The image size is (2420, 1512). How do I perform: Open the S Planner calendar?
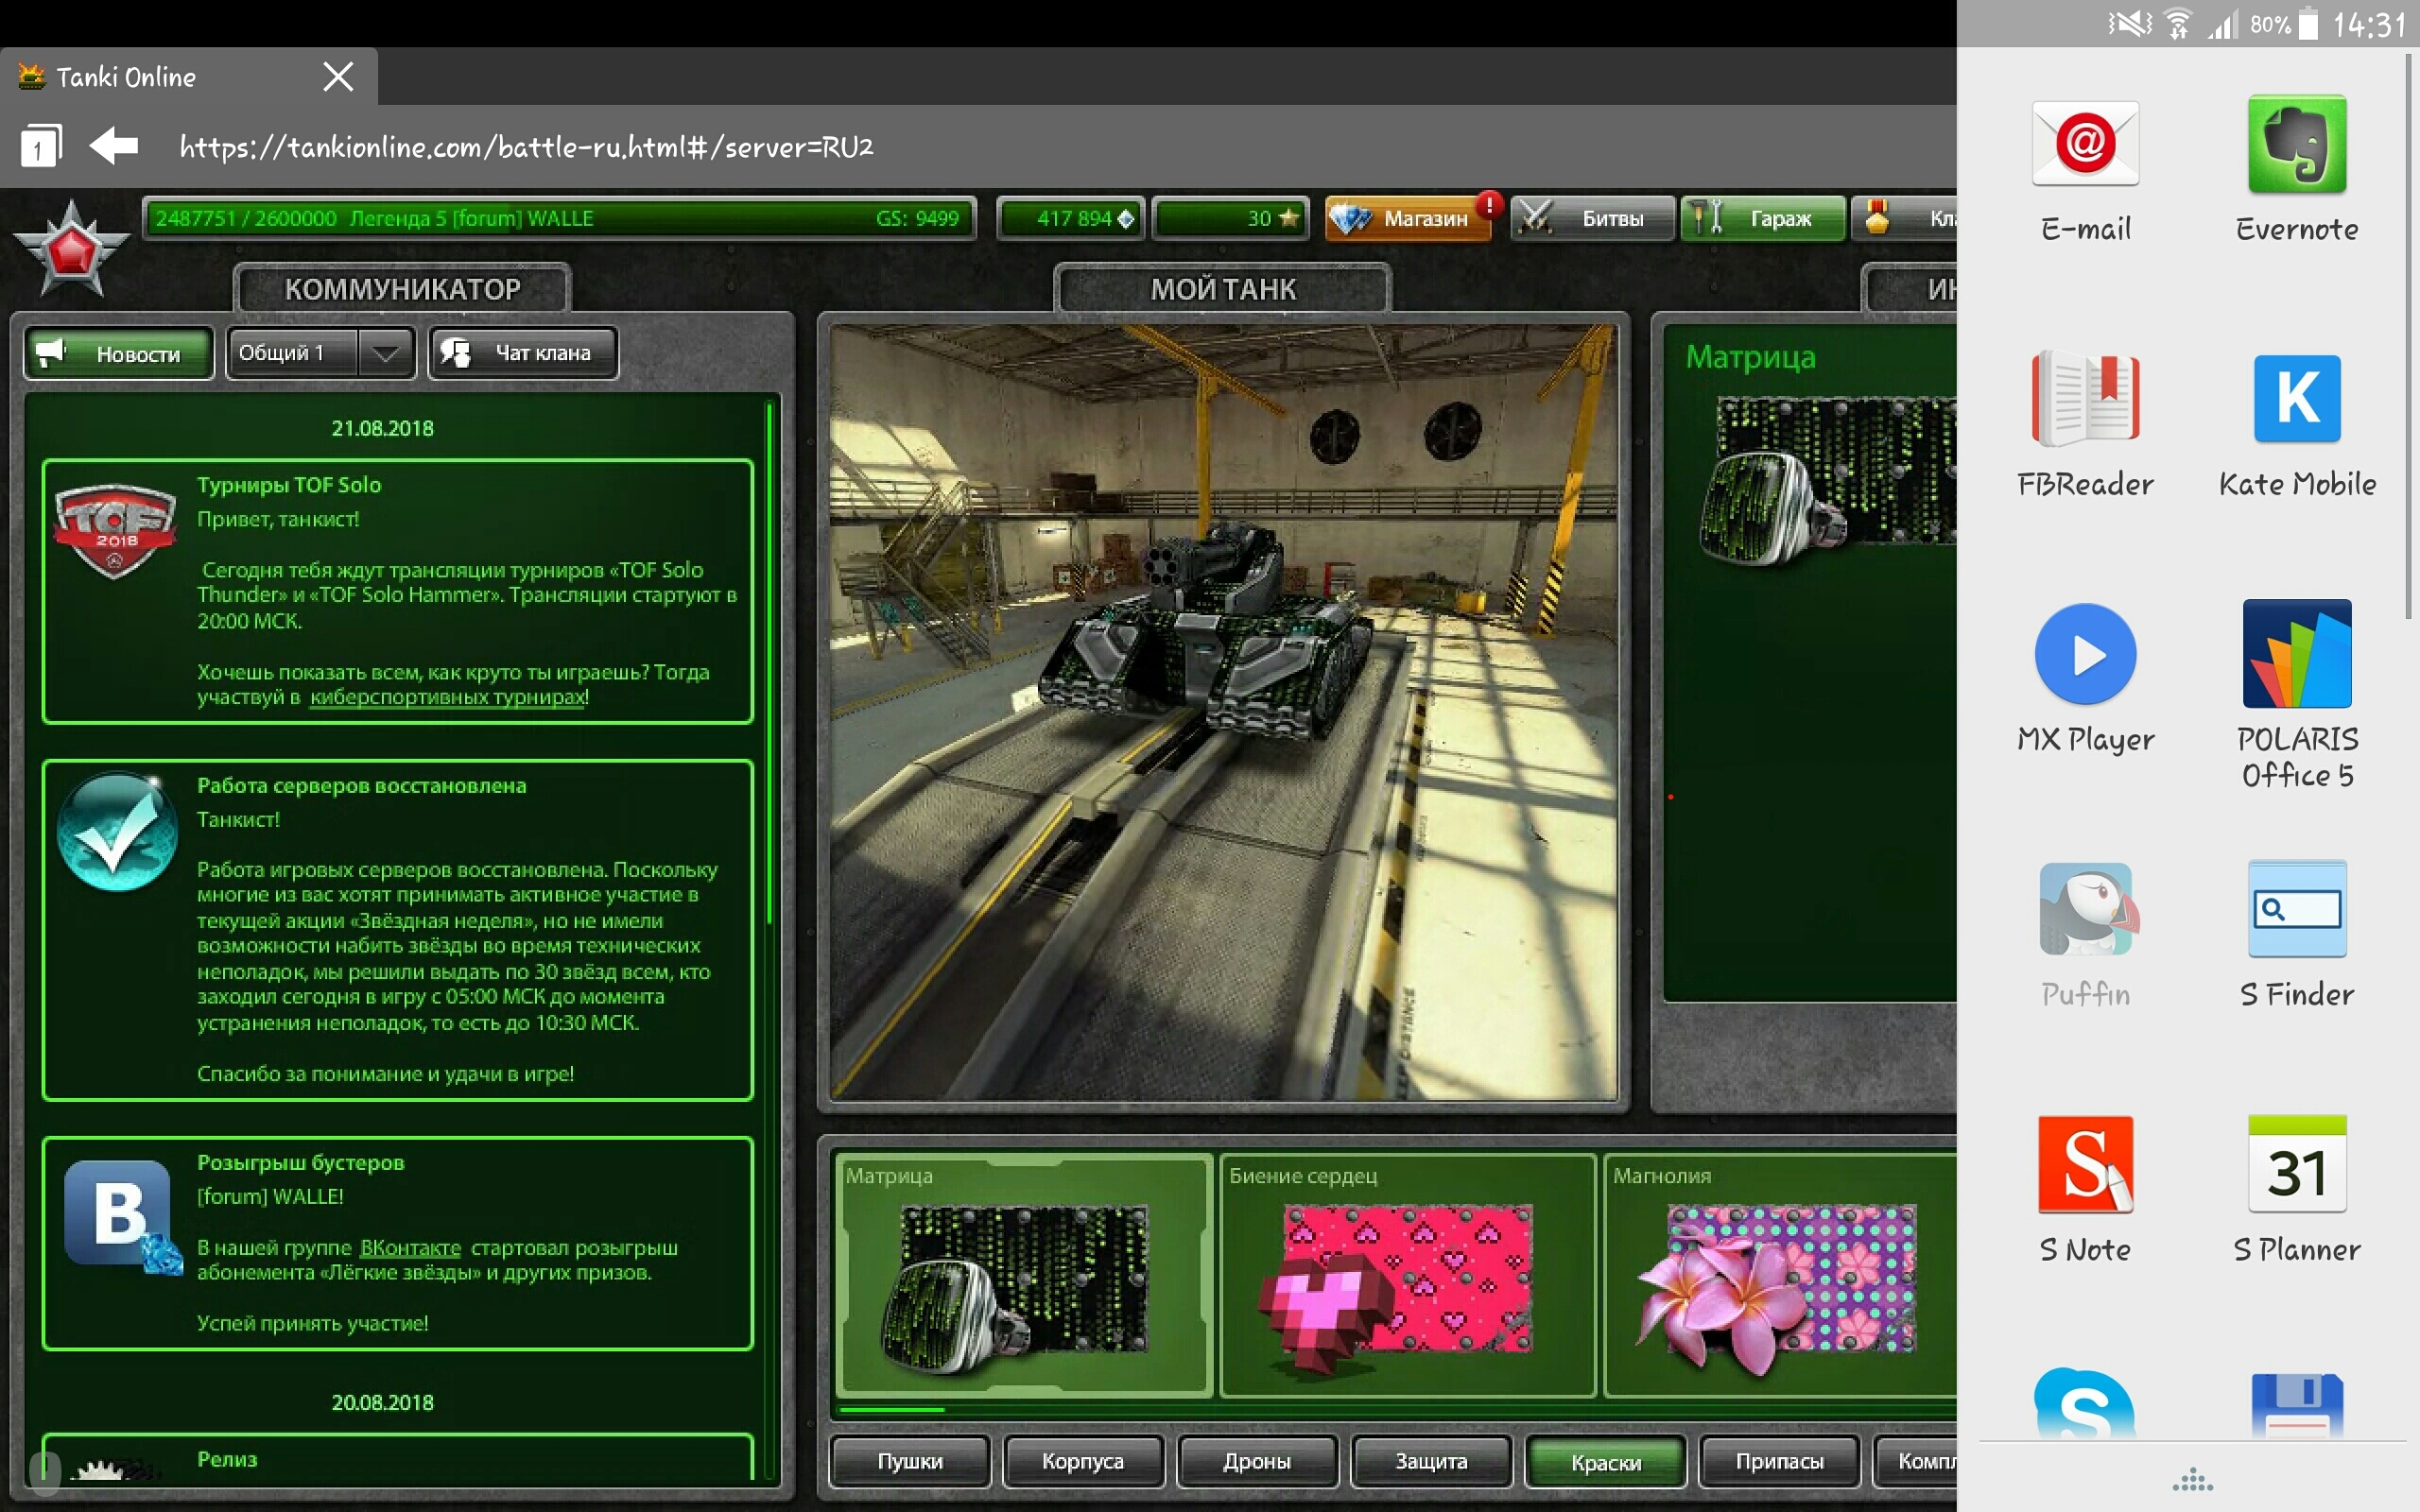pos(2297,1190)
